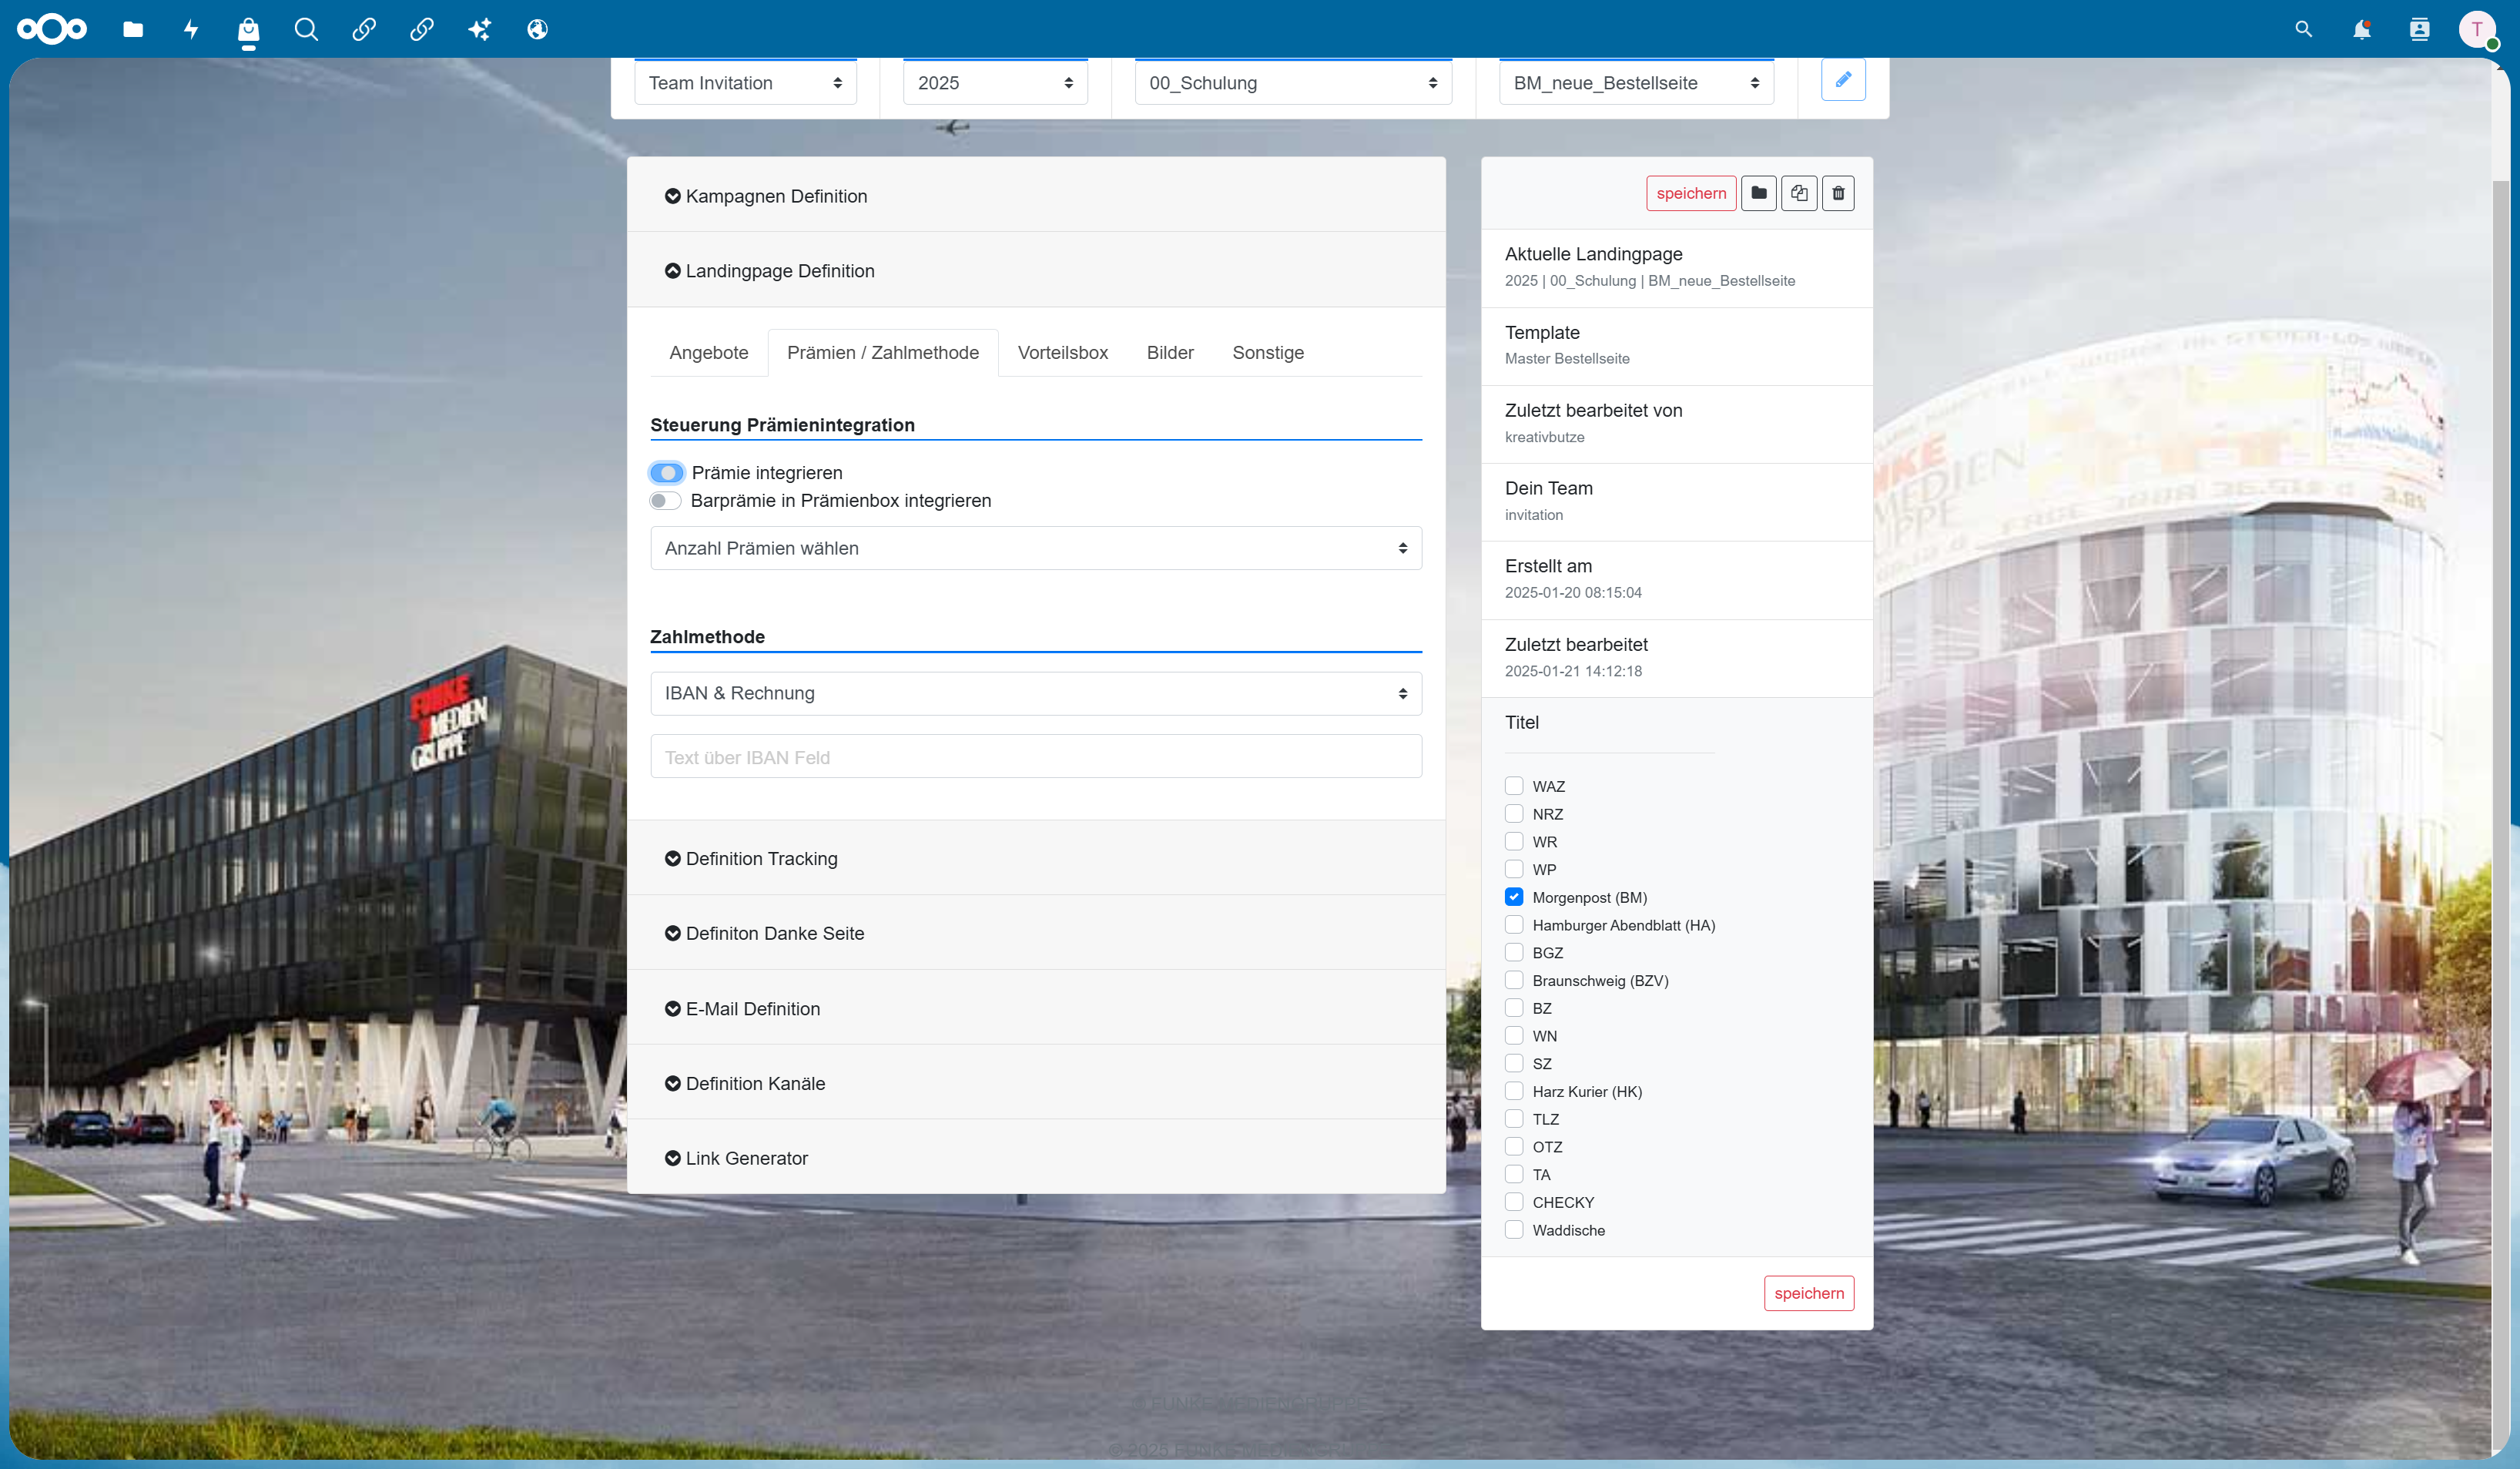
Task: Uncheck the Morgenpost (BM) checkbox
Action: (x=1514, y=897)
